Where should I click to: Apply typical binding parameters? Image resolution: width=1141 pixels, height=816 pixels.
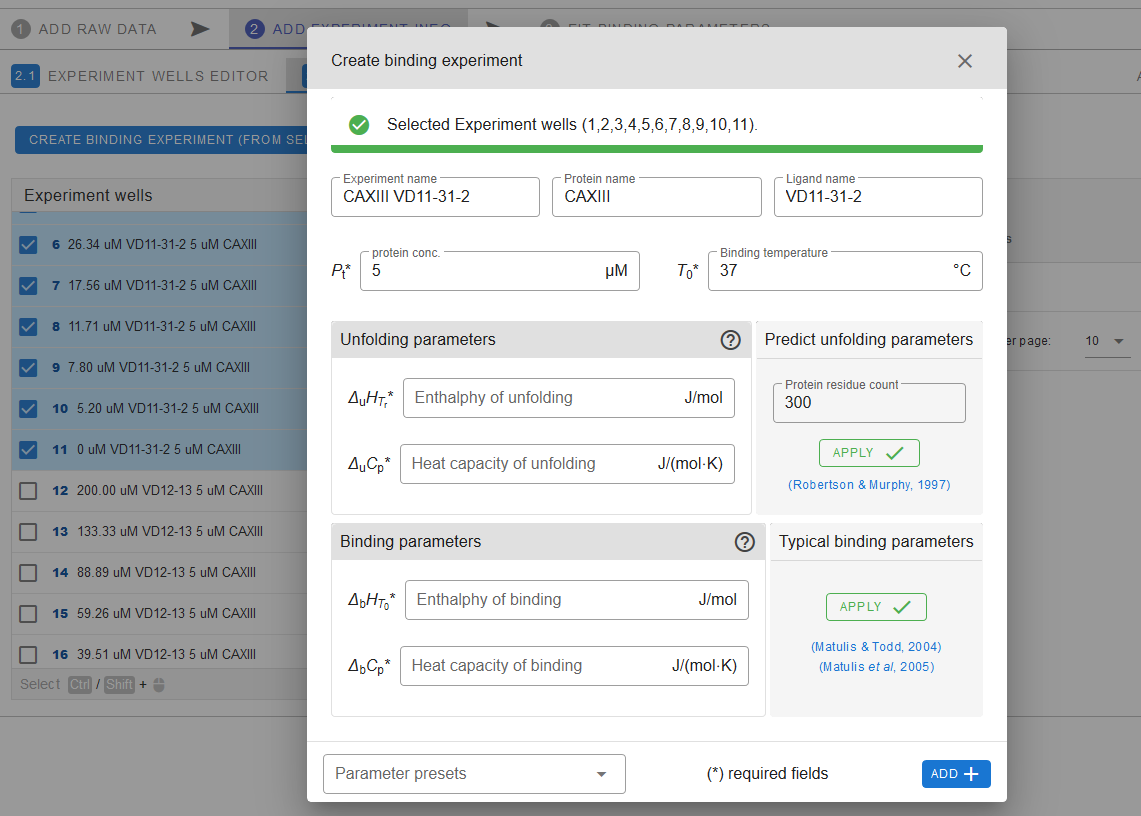click(875, 607)
